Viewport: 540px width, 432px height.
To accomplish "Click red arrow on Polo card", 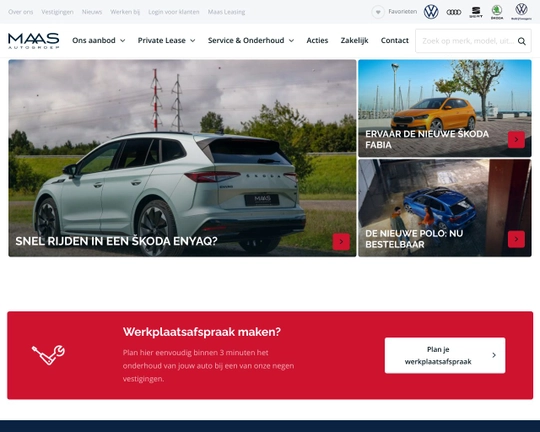I will point(516,239).
